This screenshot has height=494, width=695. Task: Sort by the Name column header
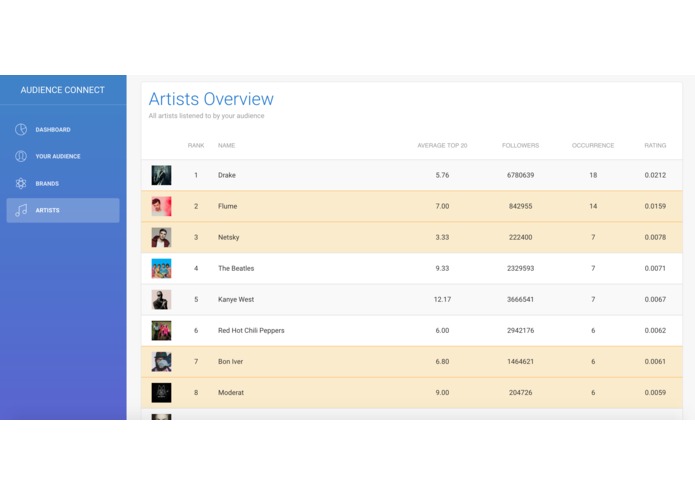tap(226, 145)
